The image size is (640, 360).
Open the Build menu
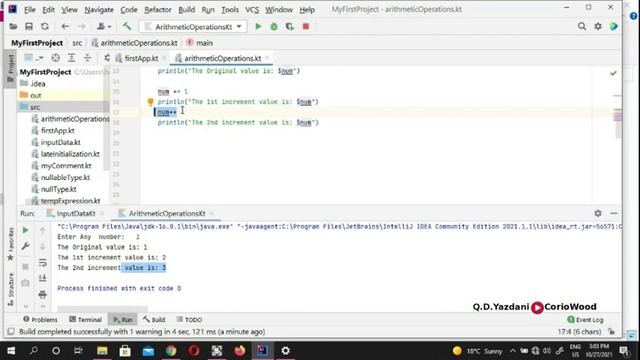pyautogui.click(x=187, y=9)
